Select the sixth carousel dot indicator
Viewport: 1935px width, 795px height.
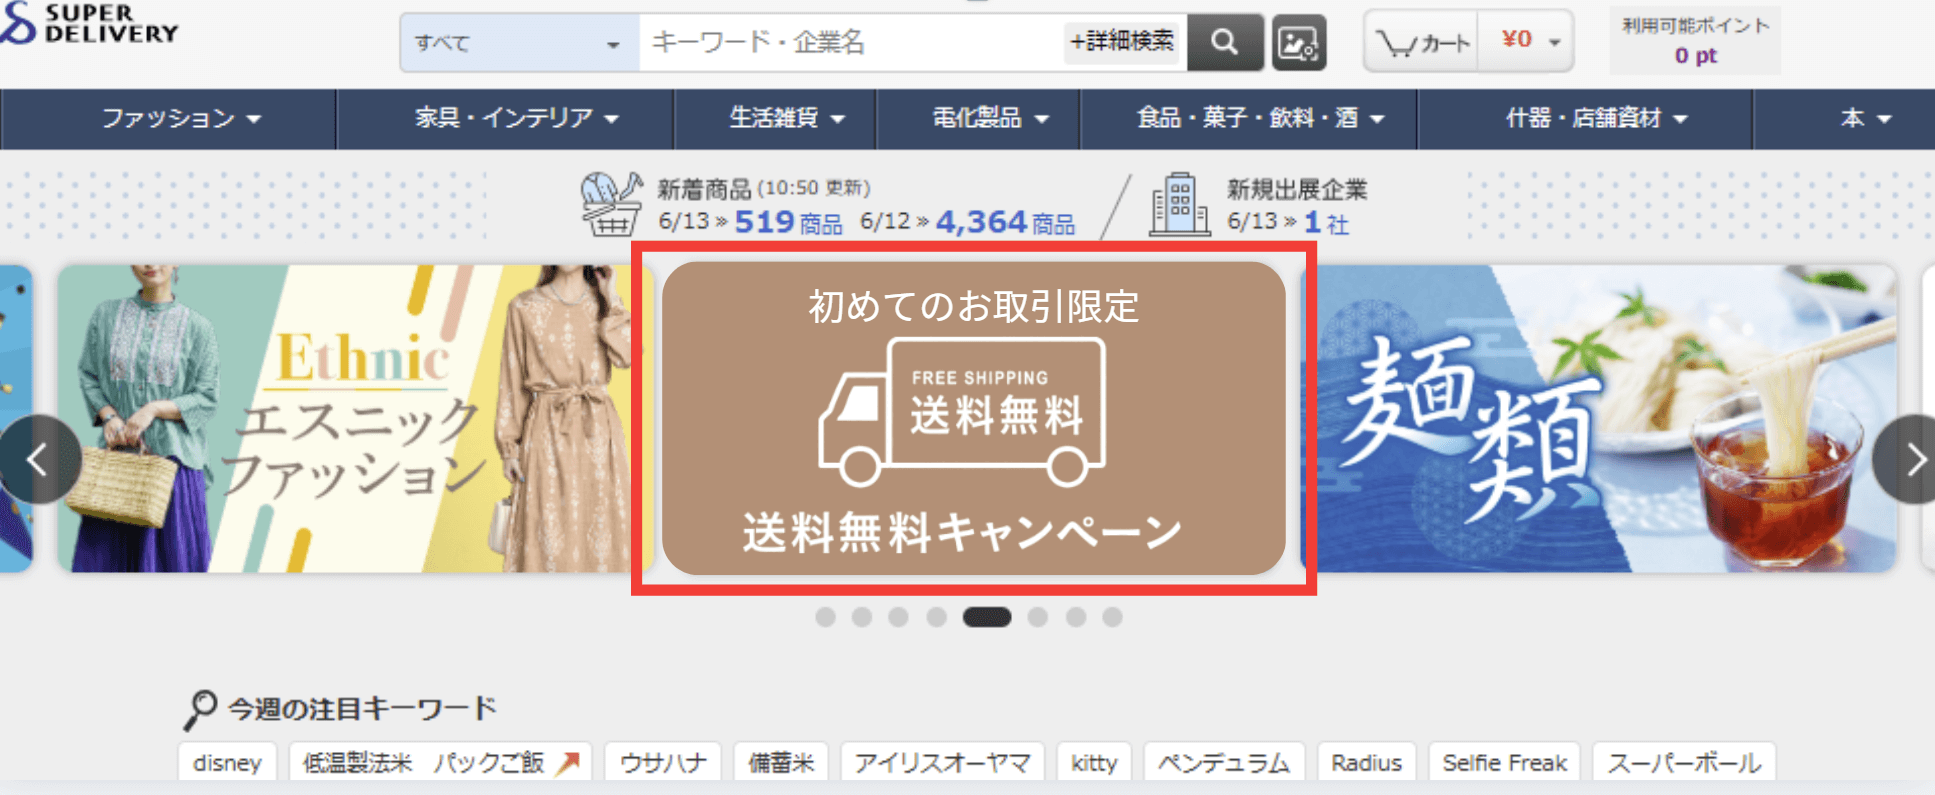point(1038,617)
